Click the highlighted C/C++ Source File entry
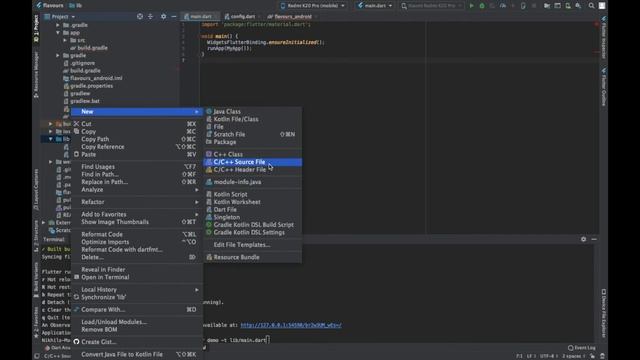Image resolution: width=640 pixels, height=360 pixels. tap(253, 162)
